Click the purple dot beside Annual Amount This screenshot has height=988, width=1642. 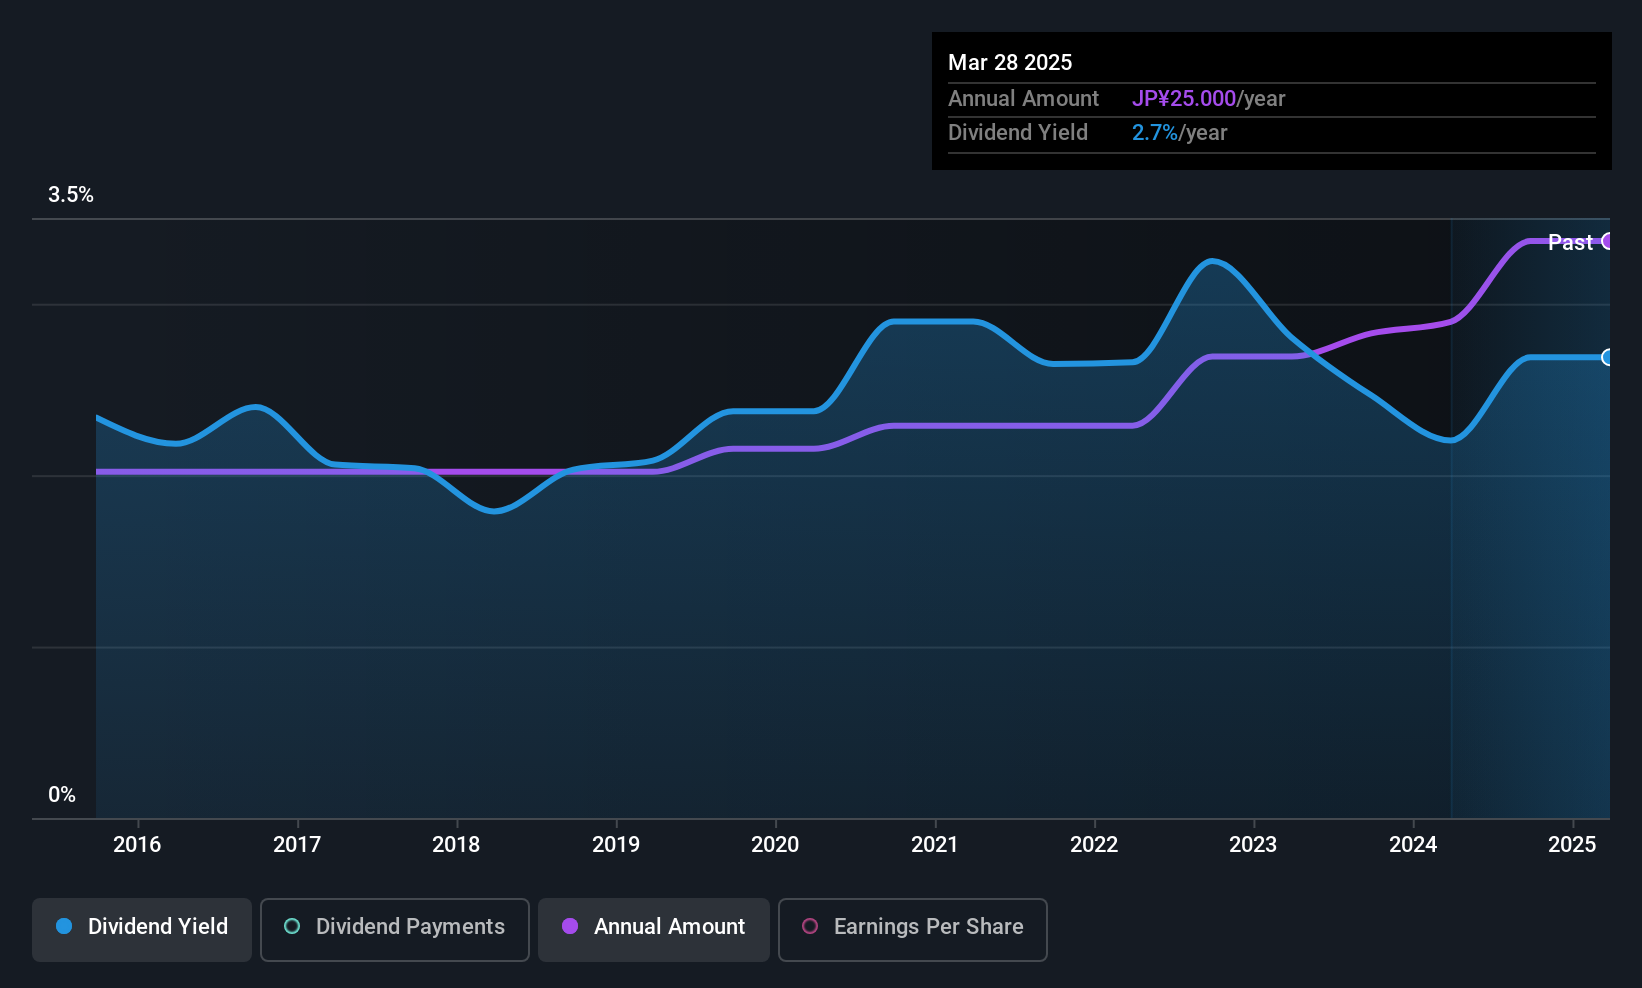pyautogui.click(x=570, y=927)
